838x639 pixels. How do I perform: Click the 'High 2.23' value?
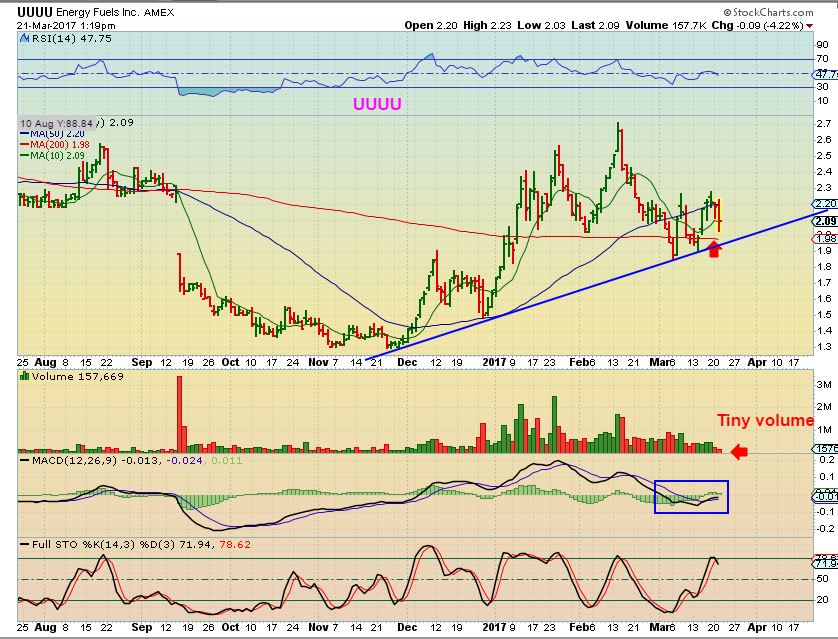tap(487, 25)
